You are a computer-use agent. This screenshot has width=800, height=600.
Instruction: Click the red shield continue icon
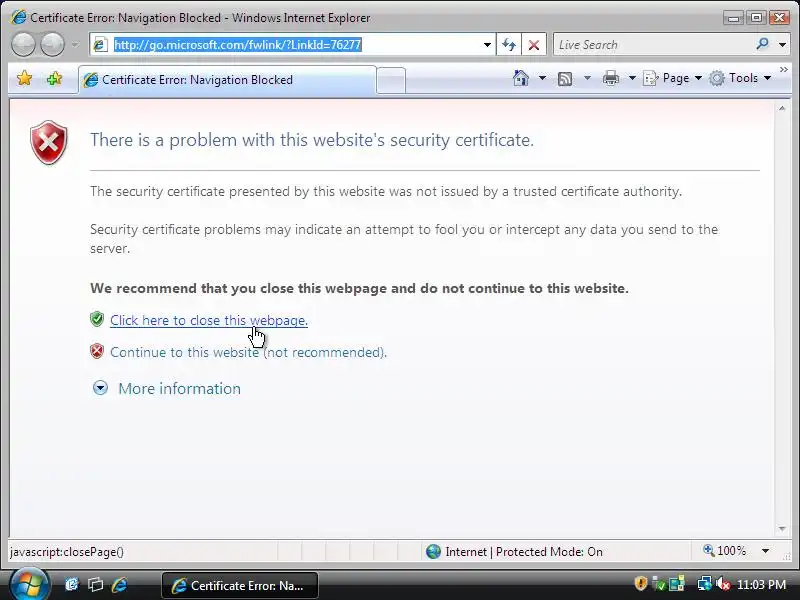click(x=97, y=352)
